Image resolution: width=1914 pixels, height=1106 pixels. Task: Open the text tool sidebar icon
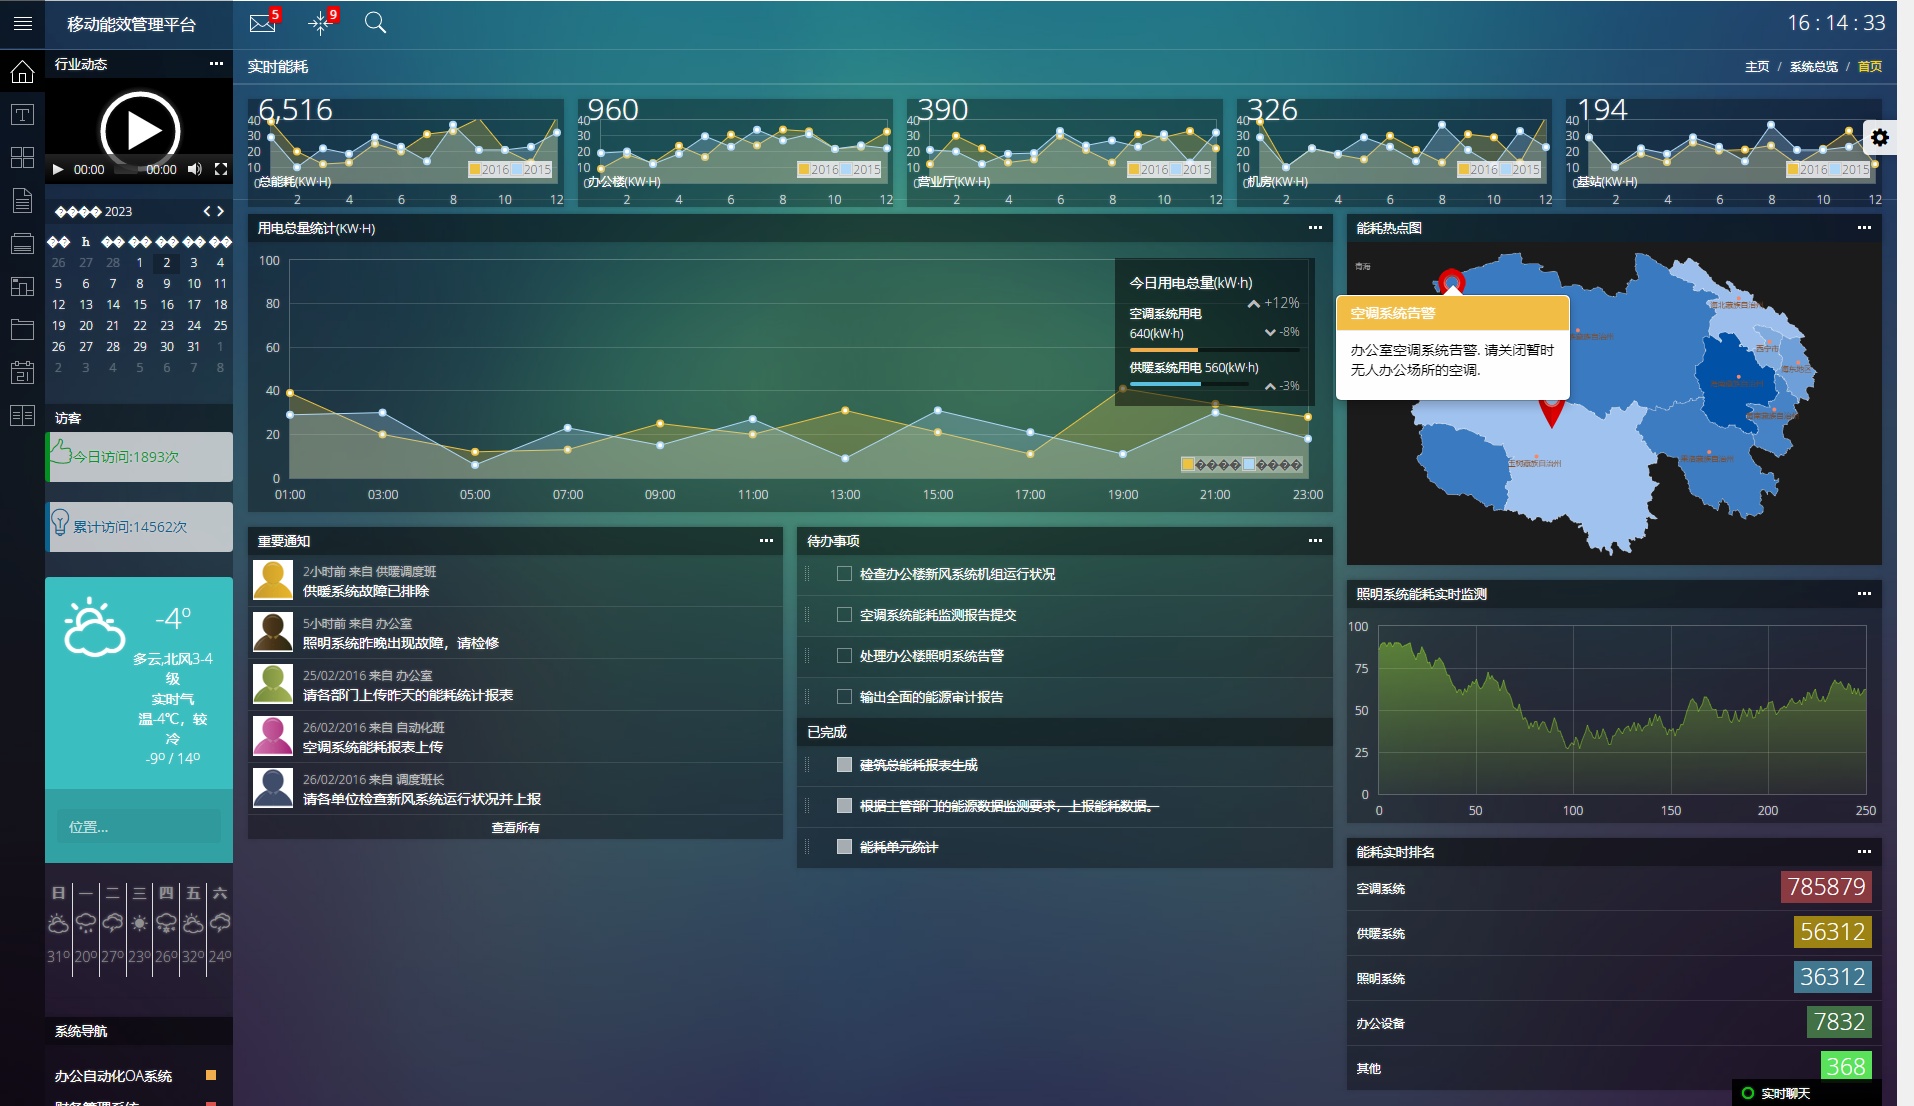pos(22,115)
